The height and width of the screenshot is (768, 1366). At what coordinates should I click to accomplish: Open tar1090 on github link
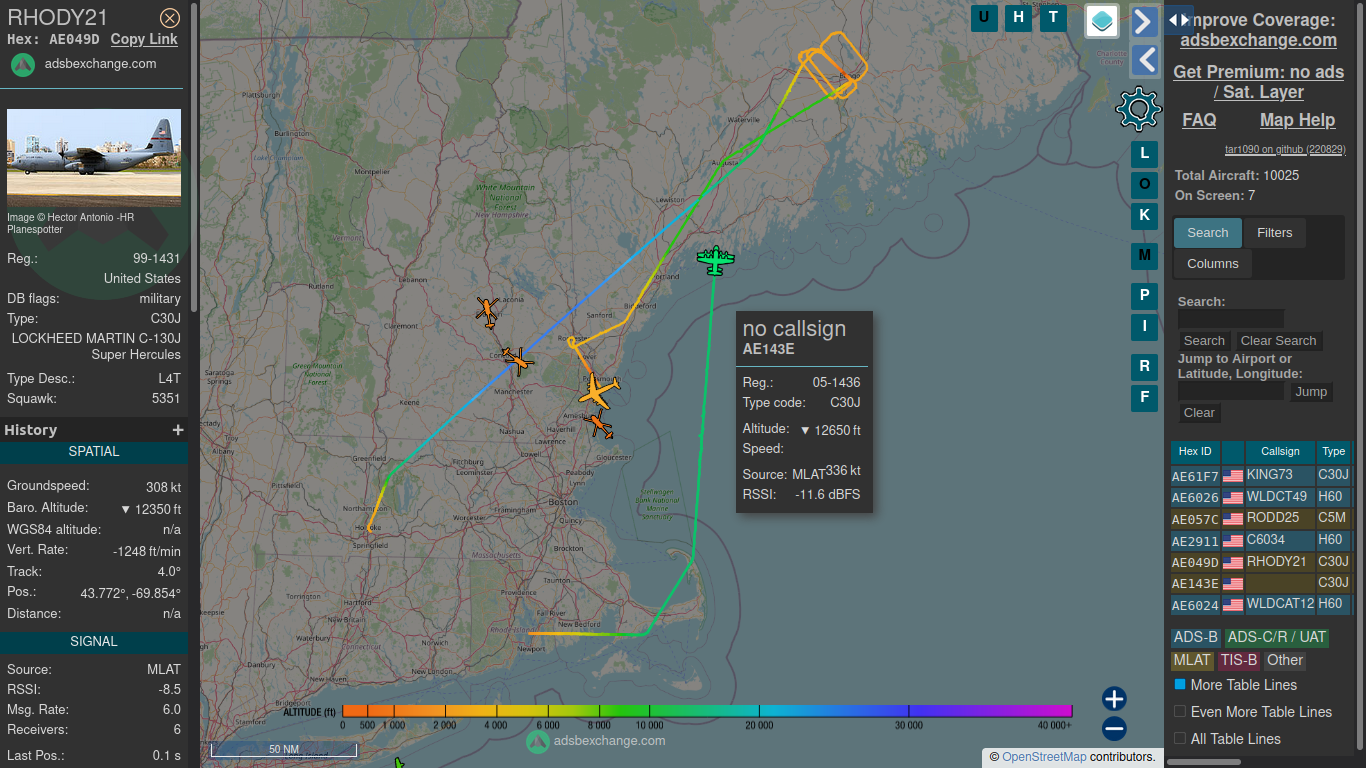click(x=1285, y=149)
